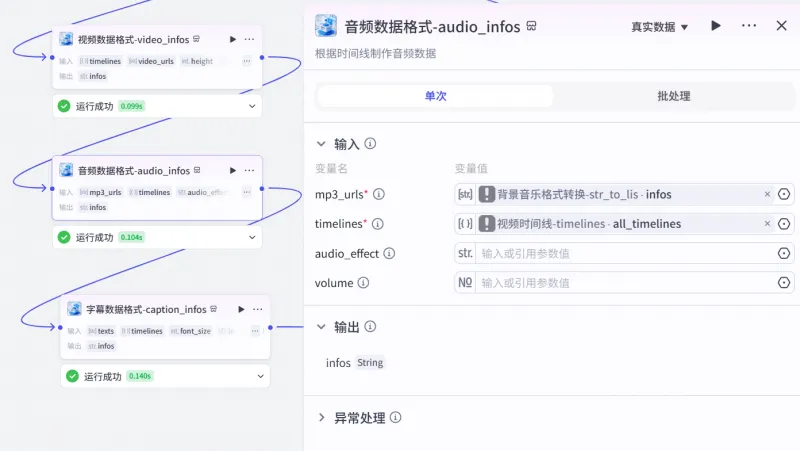The image size is (800, 451).
Task: Click the timelines all_timelines value field
Action: click(x=624, y=224)
